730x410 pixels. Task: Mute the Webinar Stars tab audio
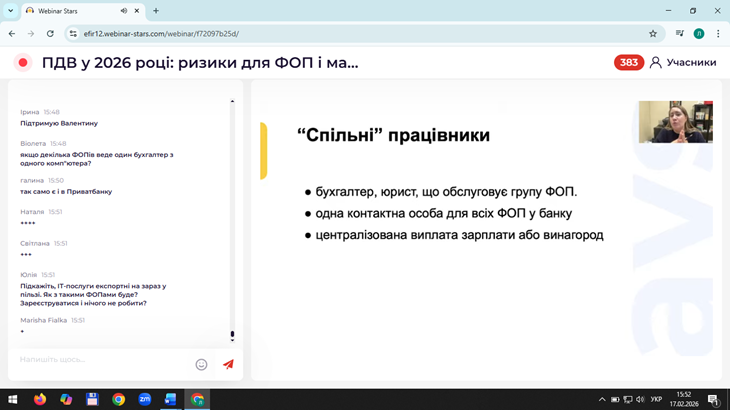pyautogui.click(x=124, y=11)
